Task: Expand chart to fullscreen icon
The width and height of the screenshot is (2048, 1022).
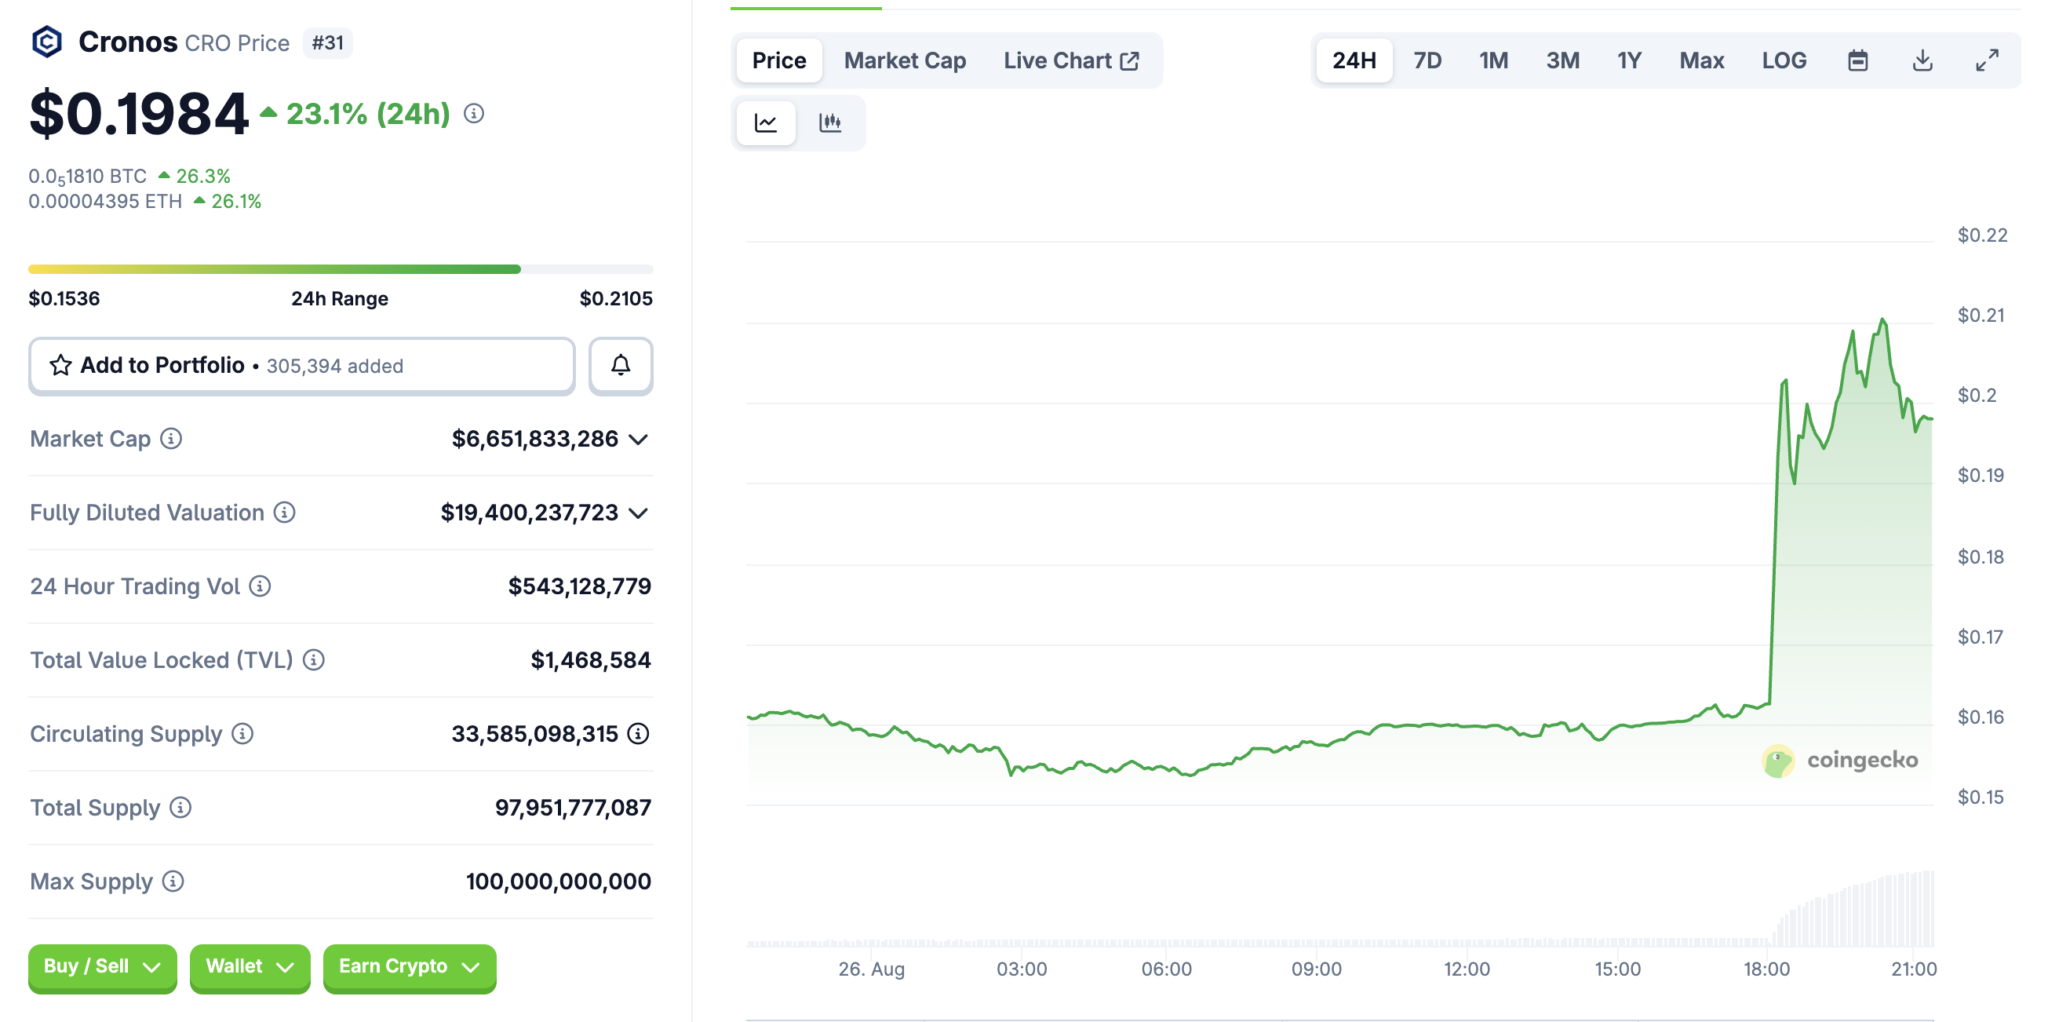Action: point(1987,61)
